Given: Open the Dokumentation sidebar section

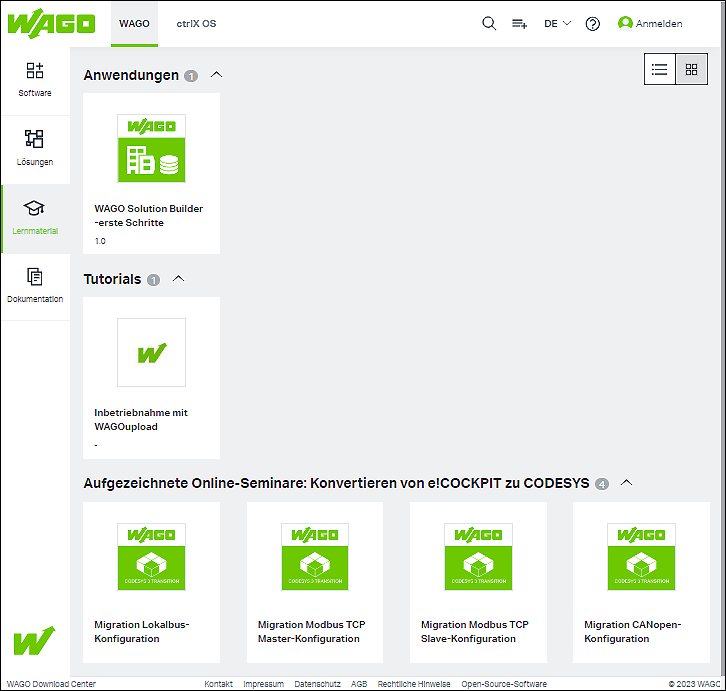Looking at the screenshot, I should point(35,286).
